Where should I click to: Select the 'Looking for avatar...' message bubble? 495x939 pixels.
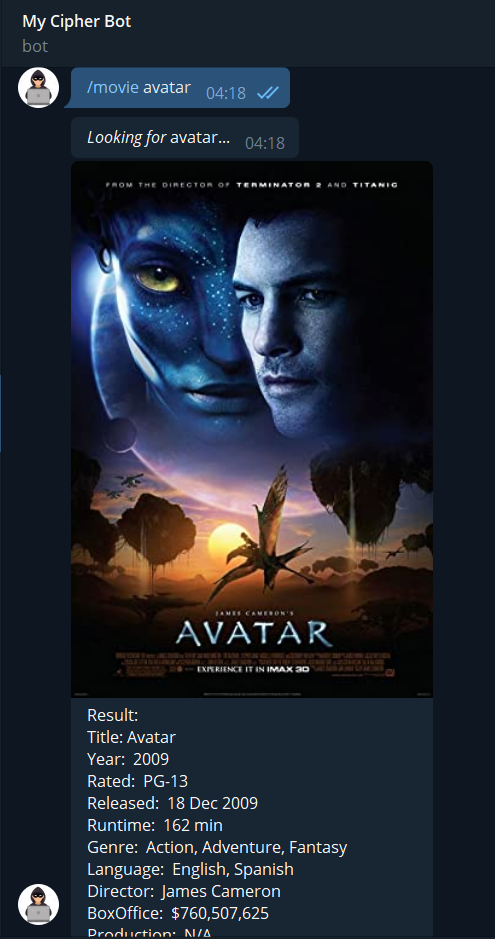coord(185,138)
